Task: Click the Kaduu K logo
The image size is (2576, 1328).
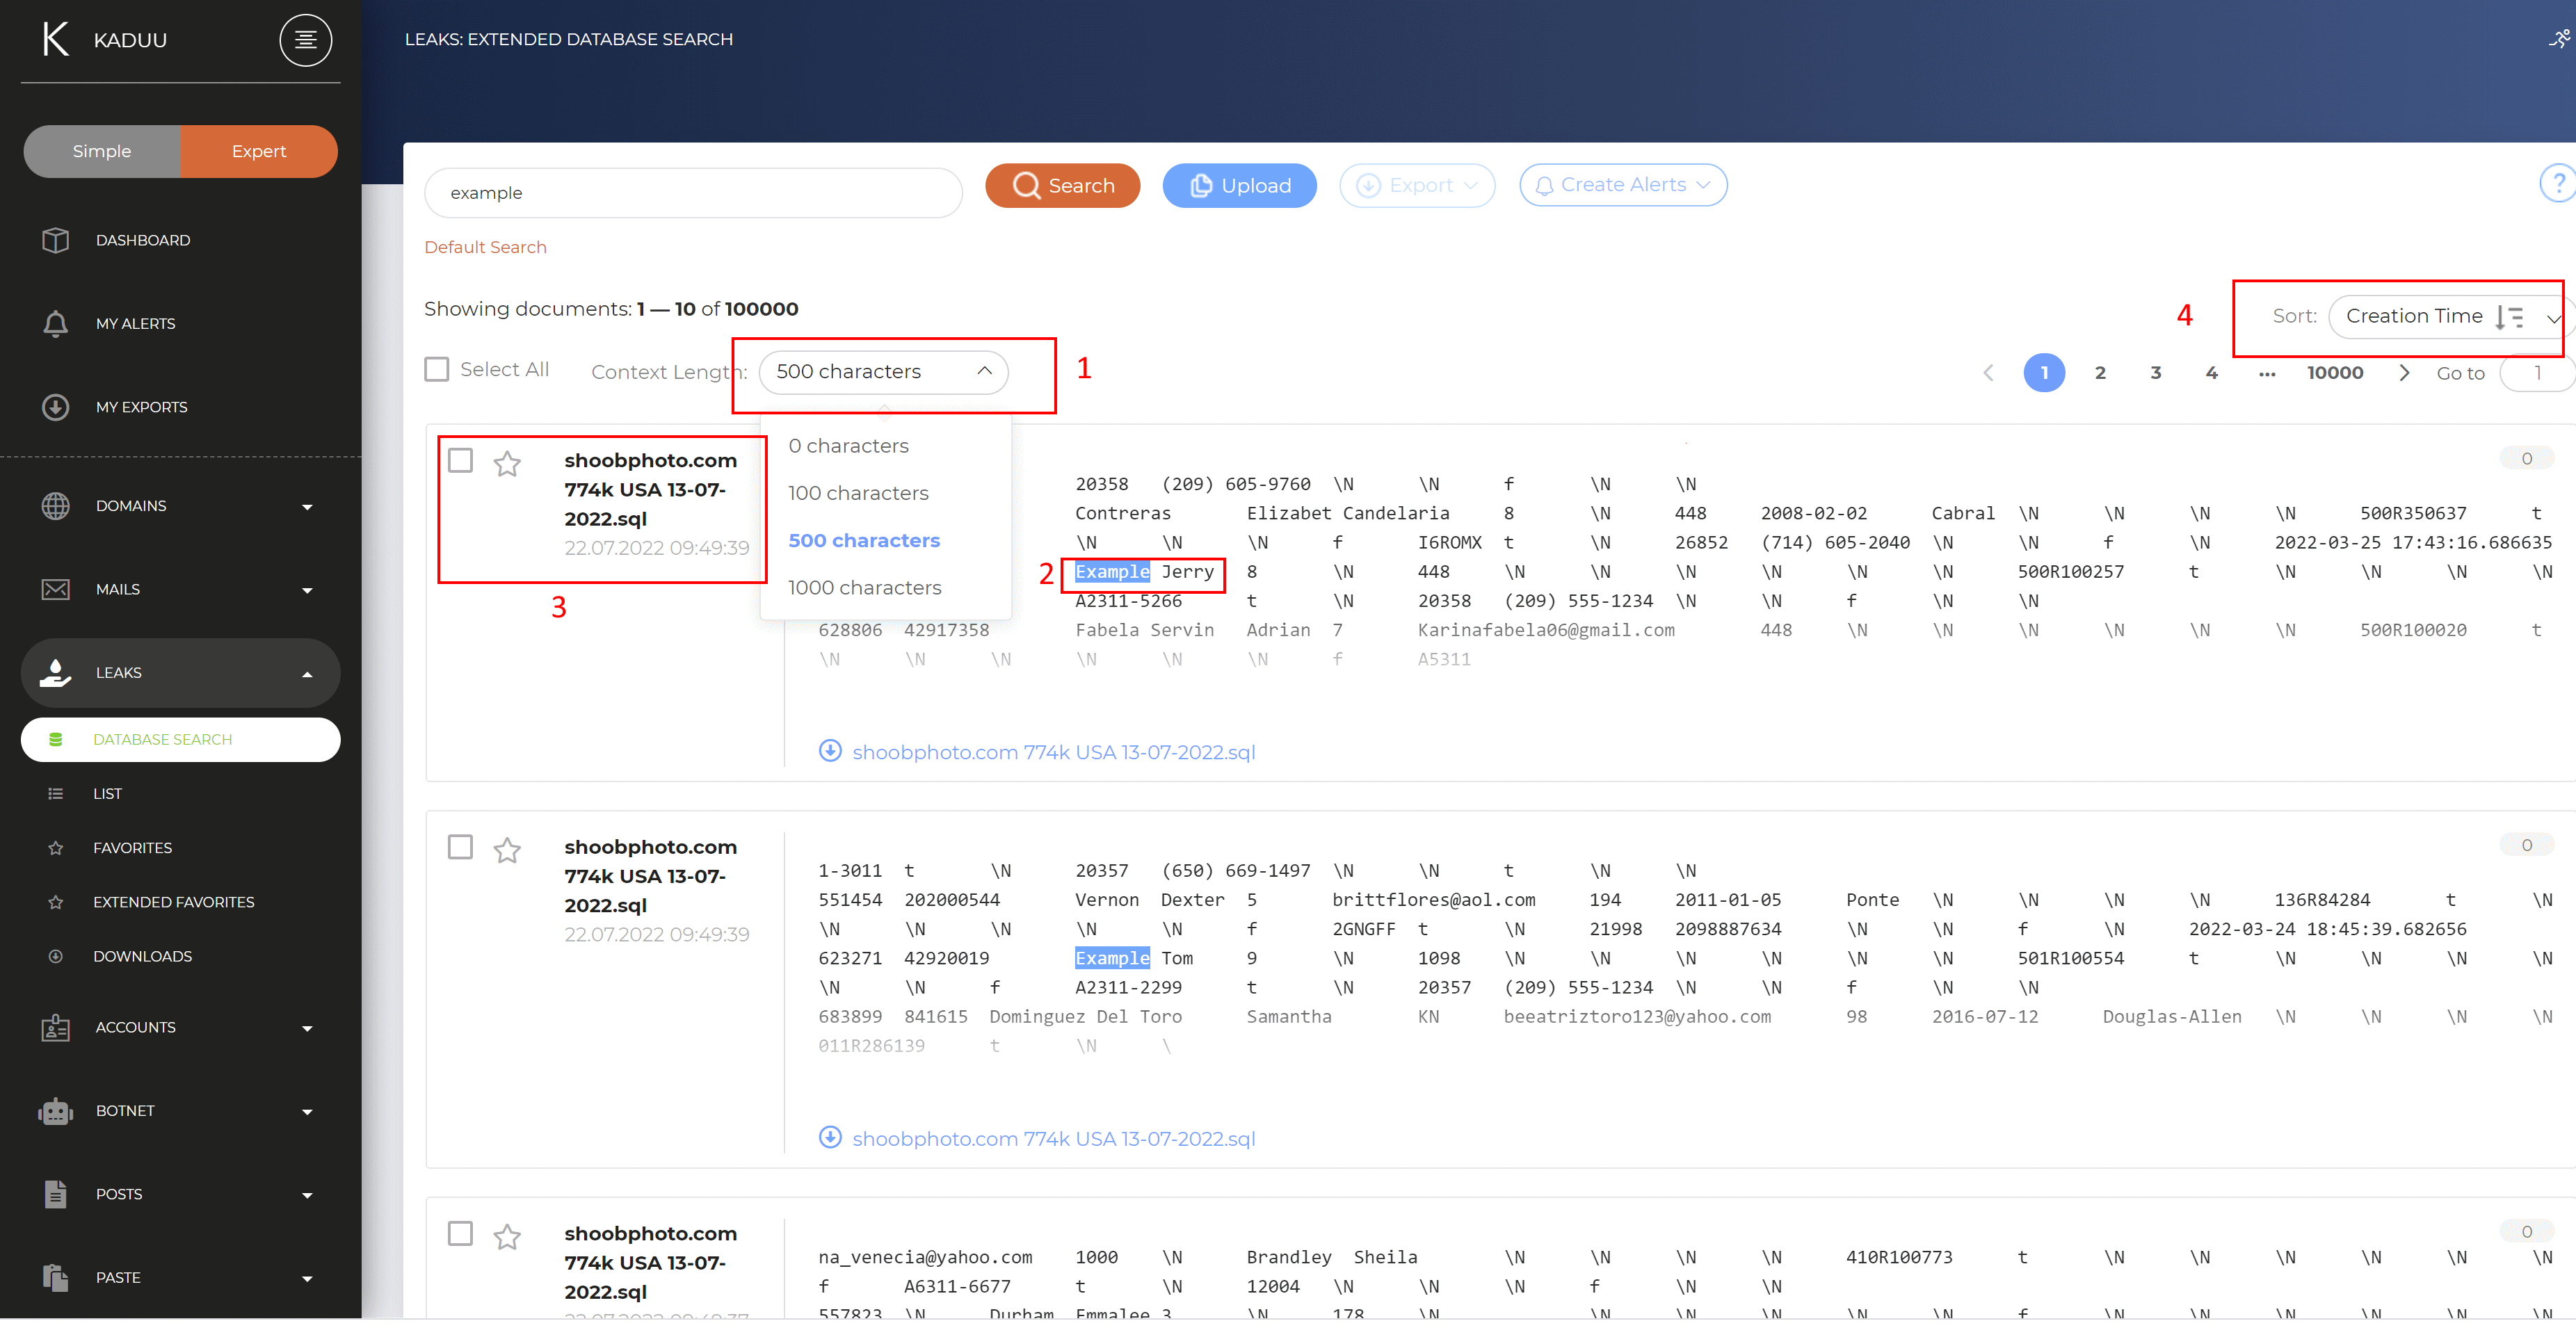Action: point(55,39)
